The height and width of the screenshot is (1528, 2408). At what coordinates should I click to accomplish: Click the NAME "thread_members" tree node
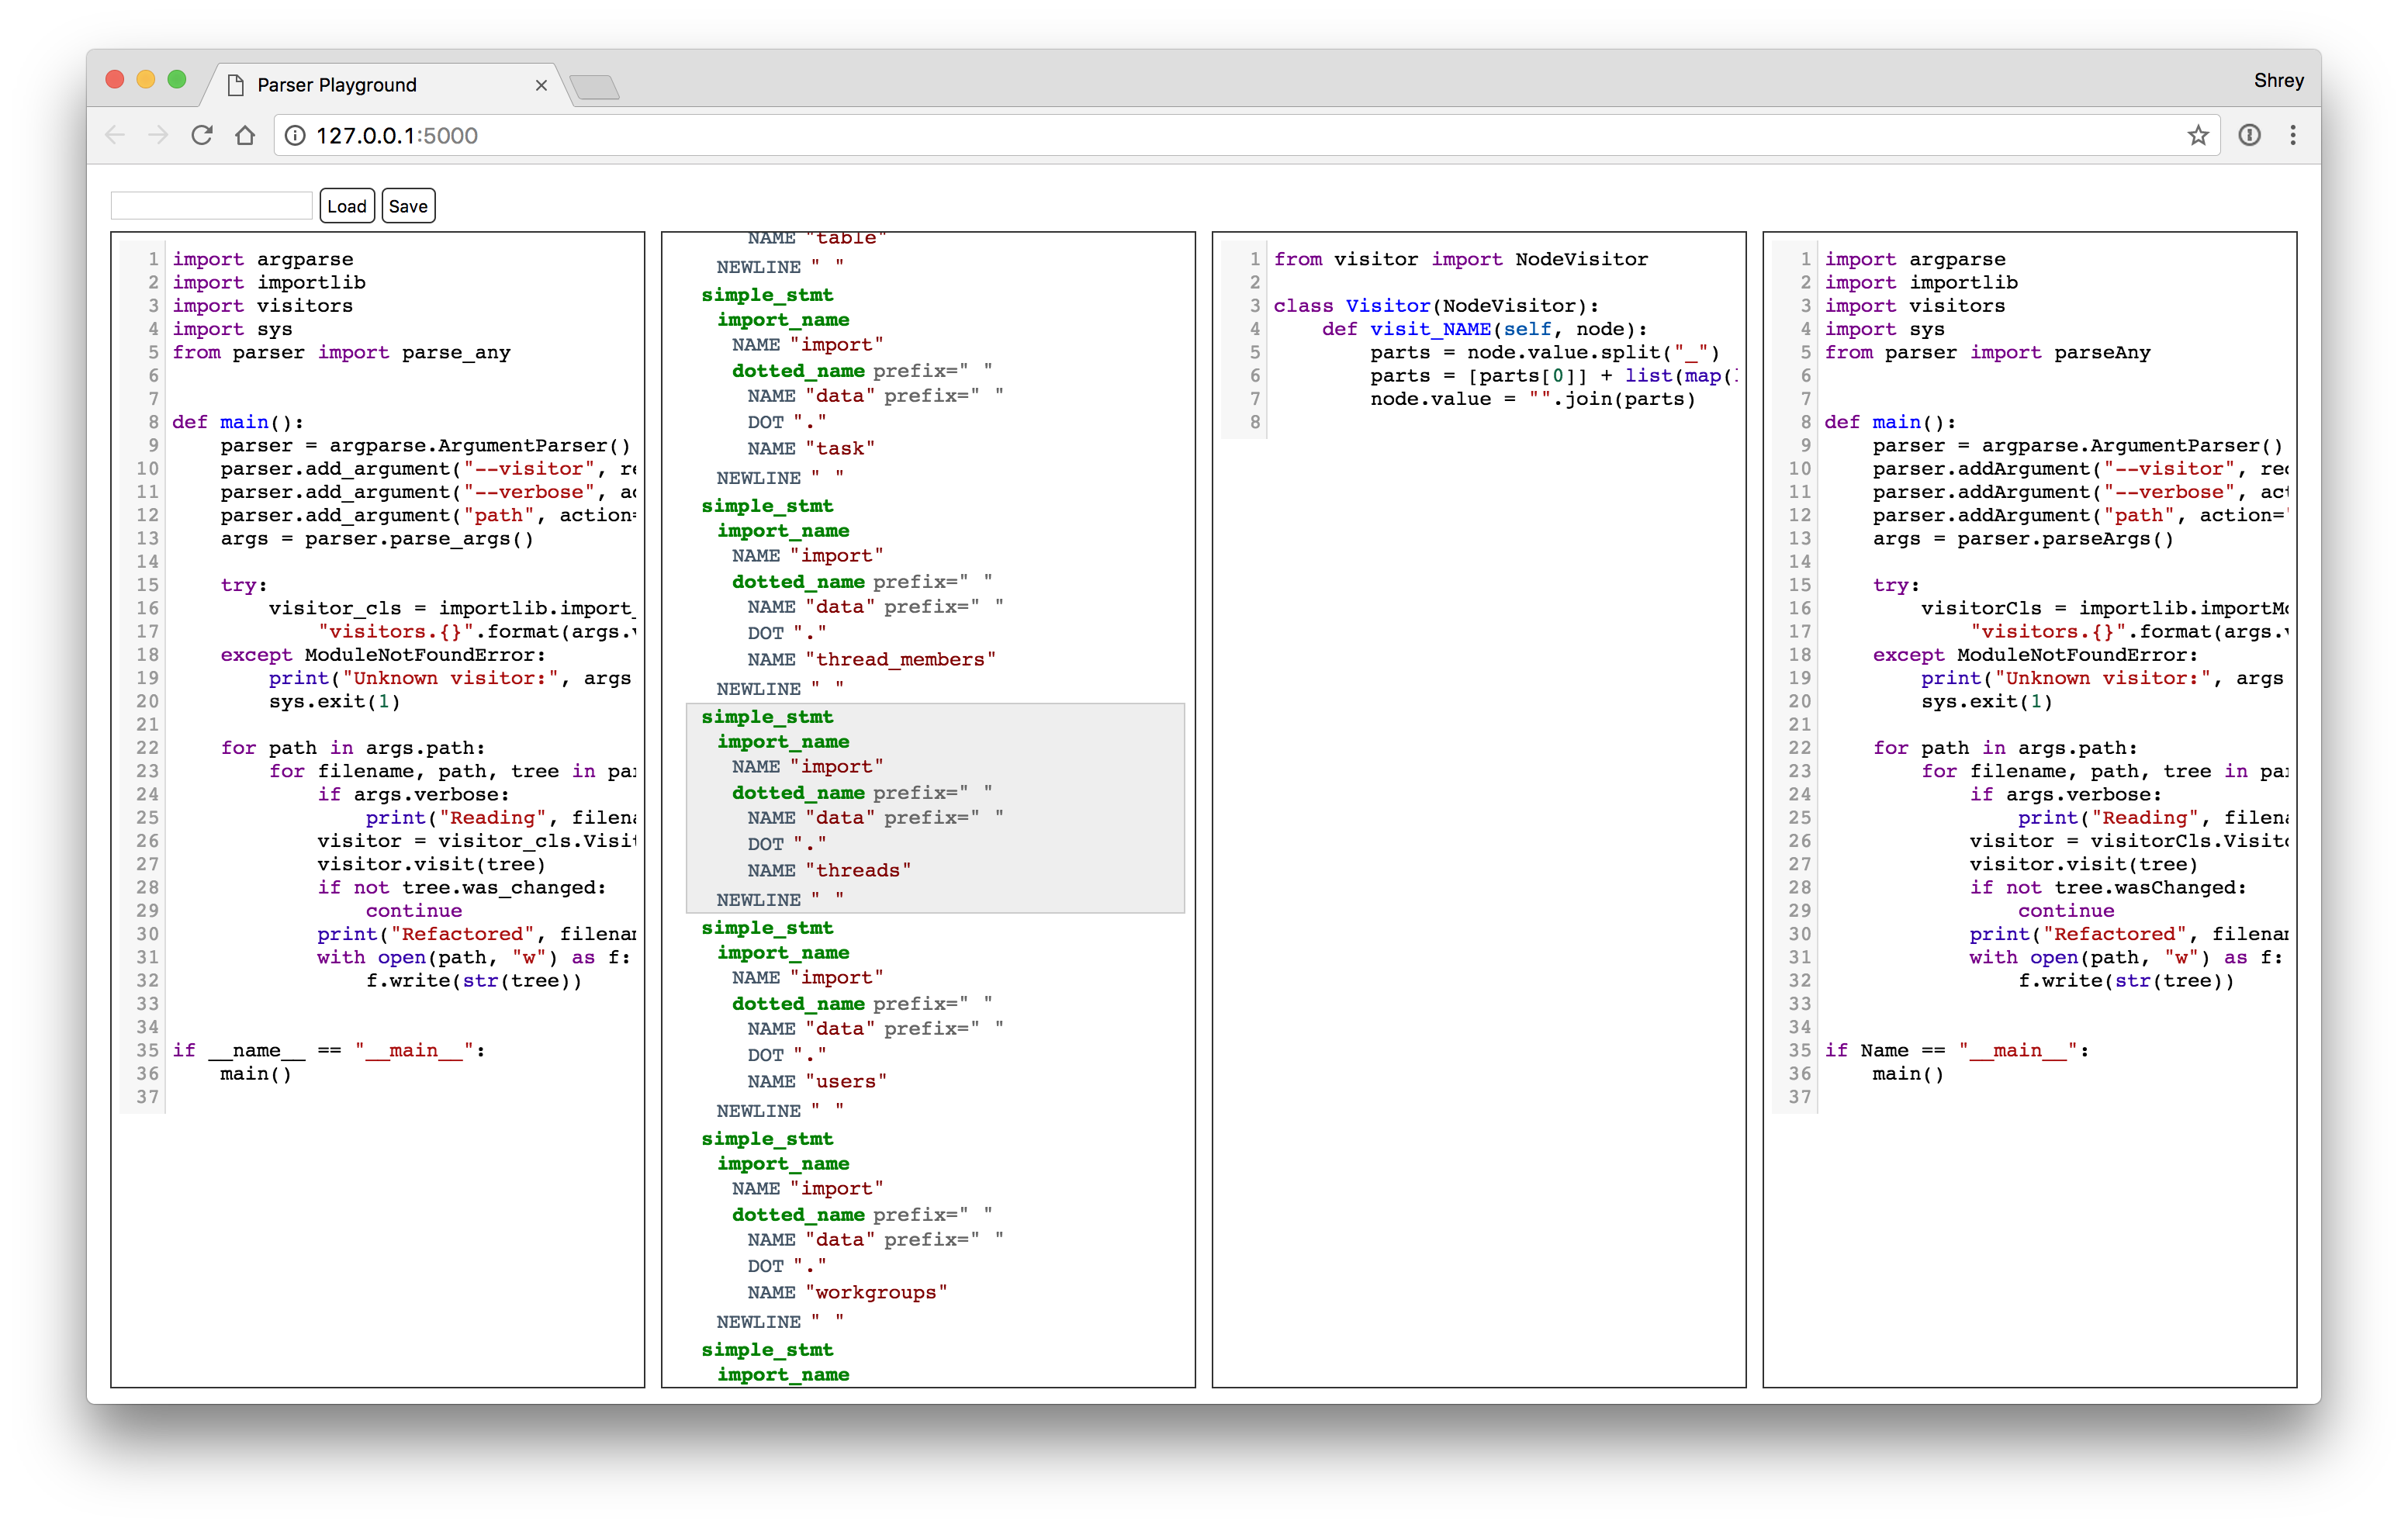click(x=870, y=659)
